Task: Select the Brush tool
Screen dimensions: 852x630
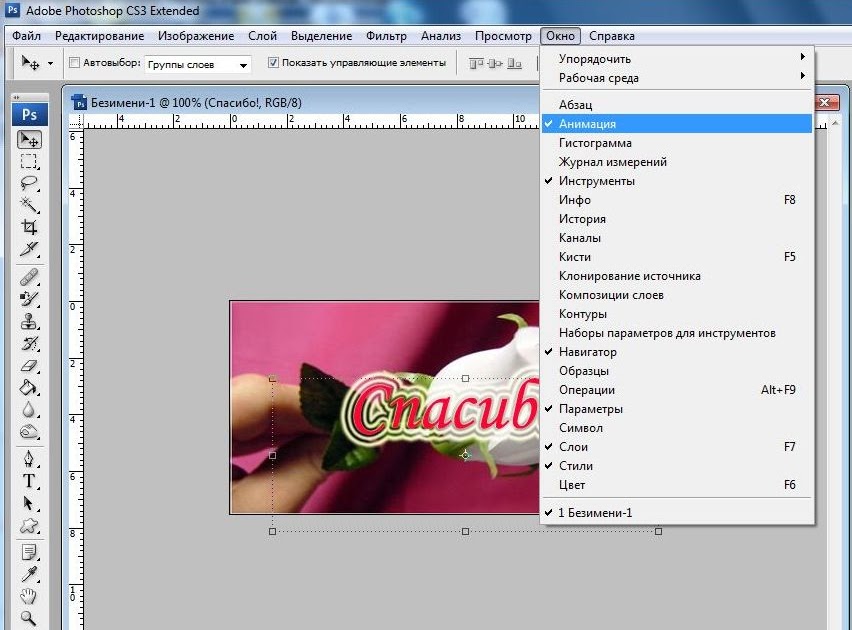Action: (29, 298)
